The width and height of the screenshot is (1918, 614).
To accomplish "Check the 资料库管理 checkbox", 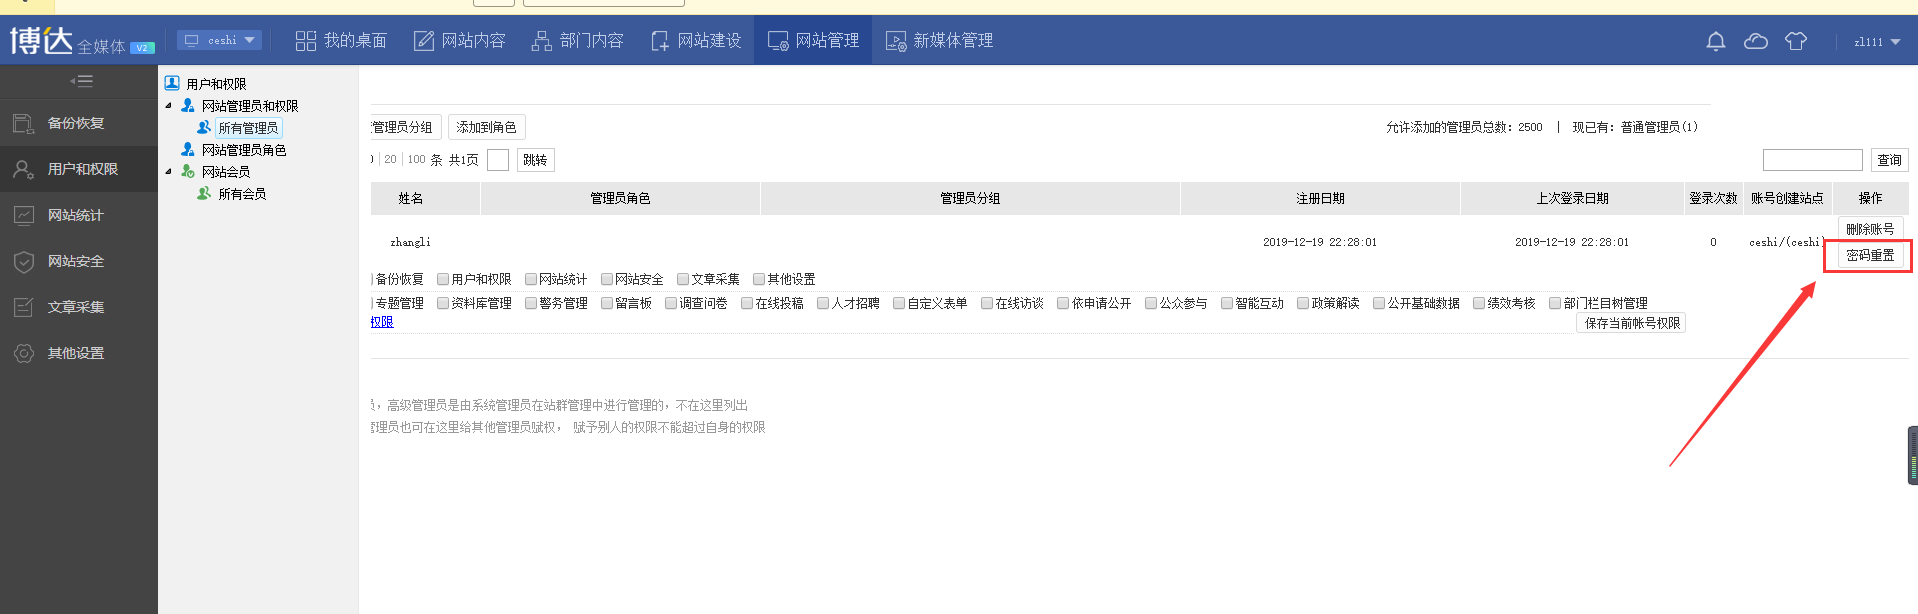I will coord(443,303).
